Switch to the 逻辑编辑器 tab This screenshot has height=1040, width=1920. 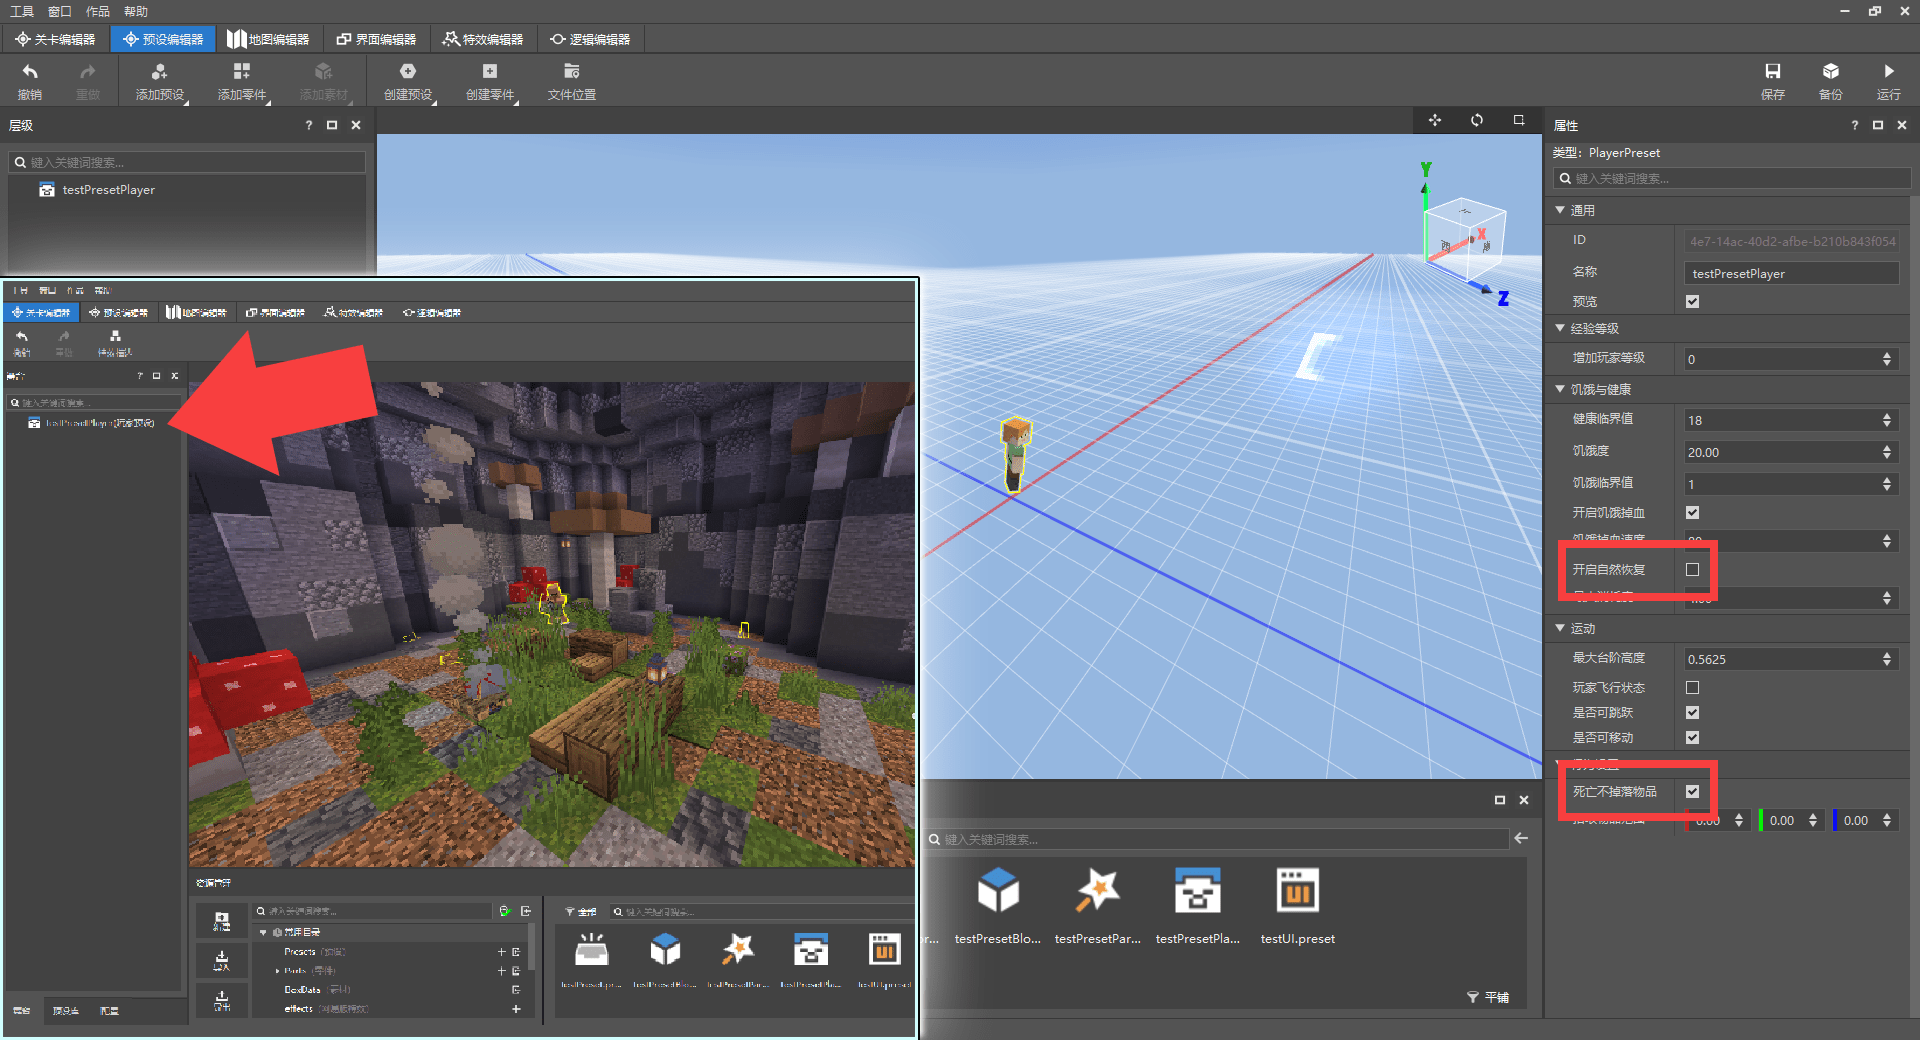click(x=591, y=39)
